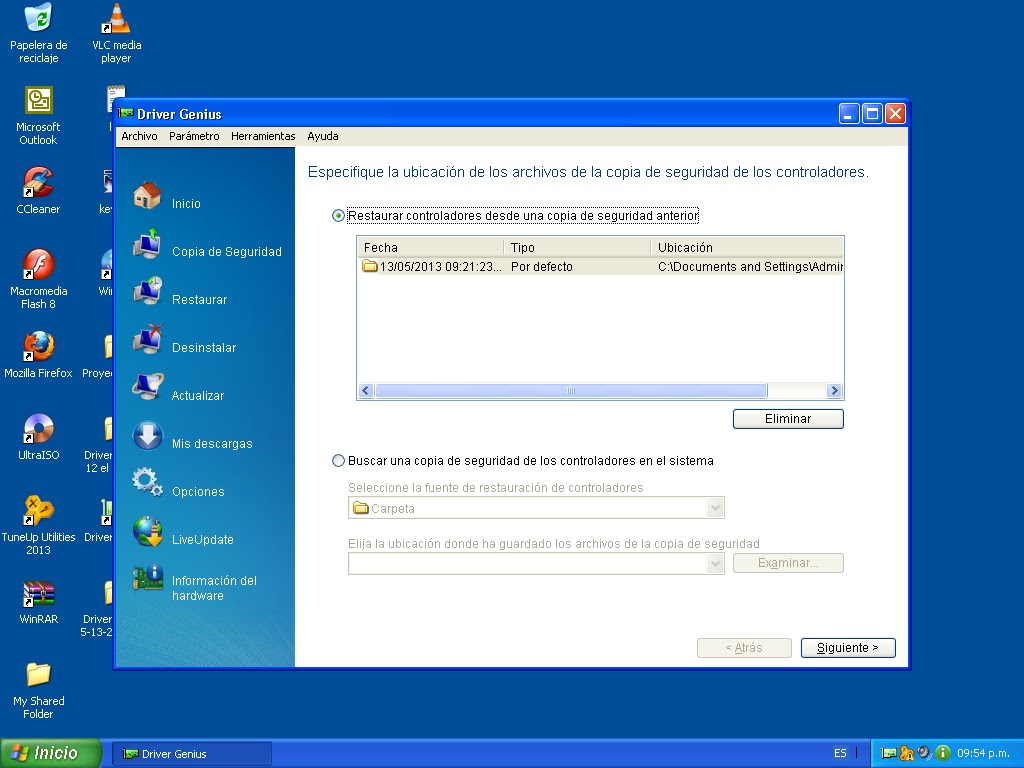
Task: Open the Herramientas menu
Action: coord(263,136)
